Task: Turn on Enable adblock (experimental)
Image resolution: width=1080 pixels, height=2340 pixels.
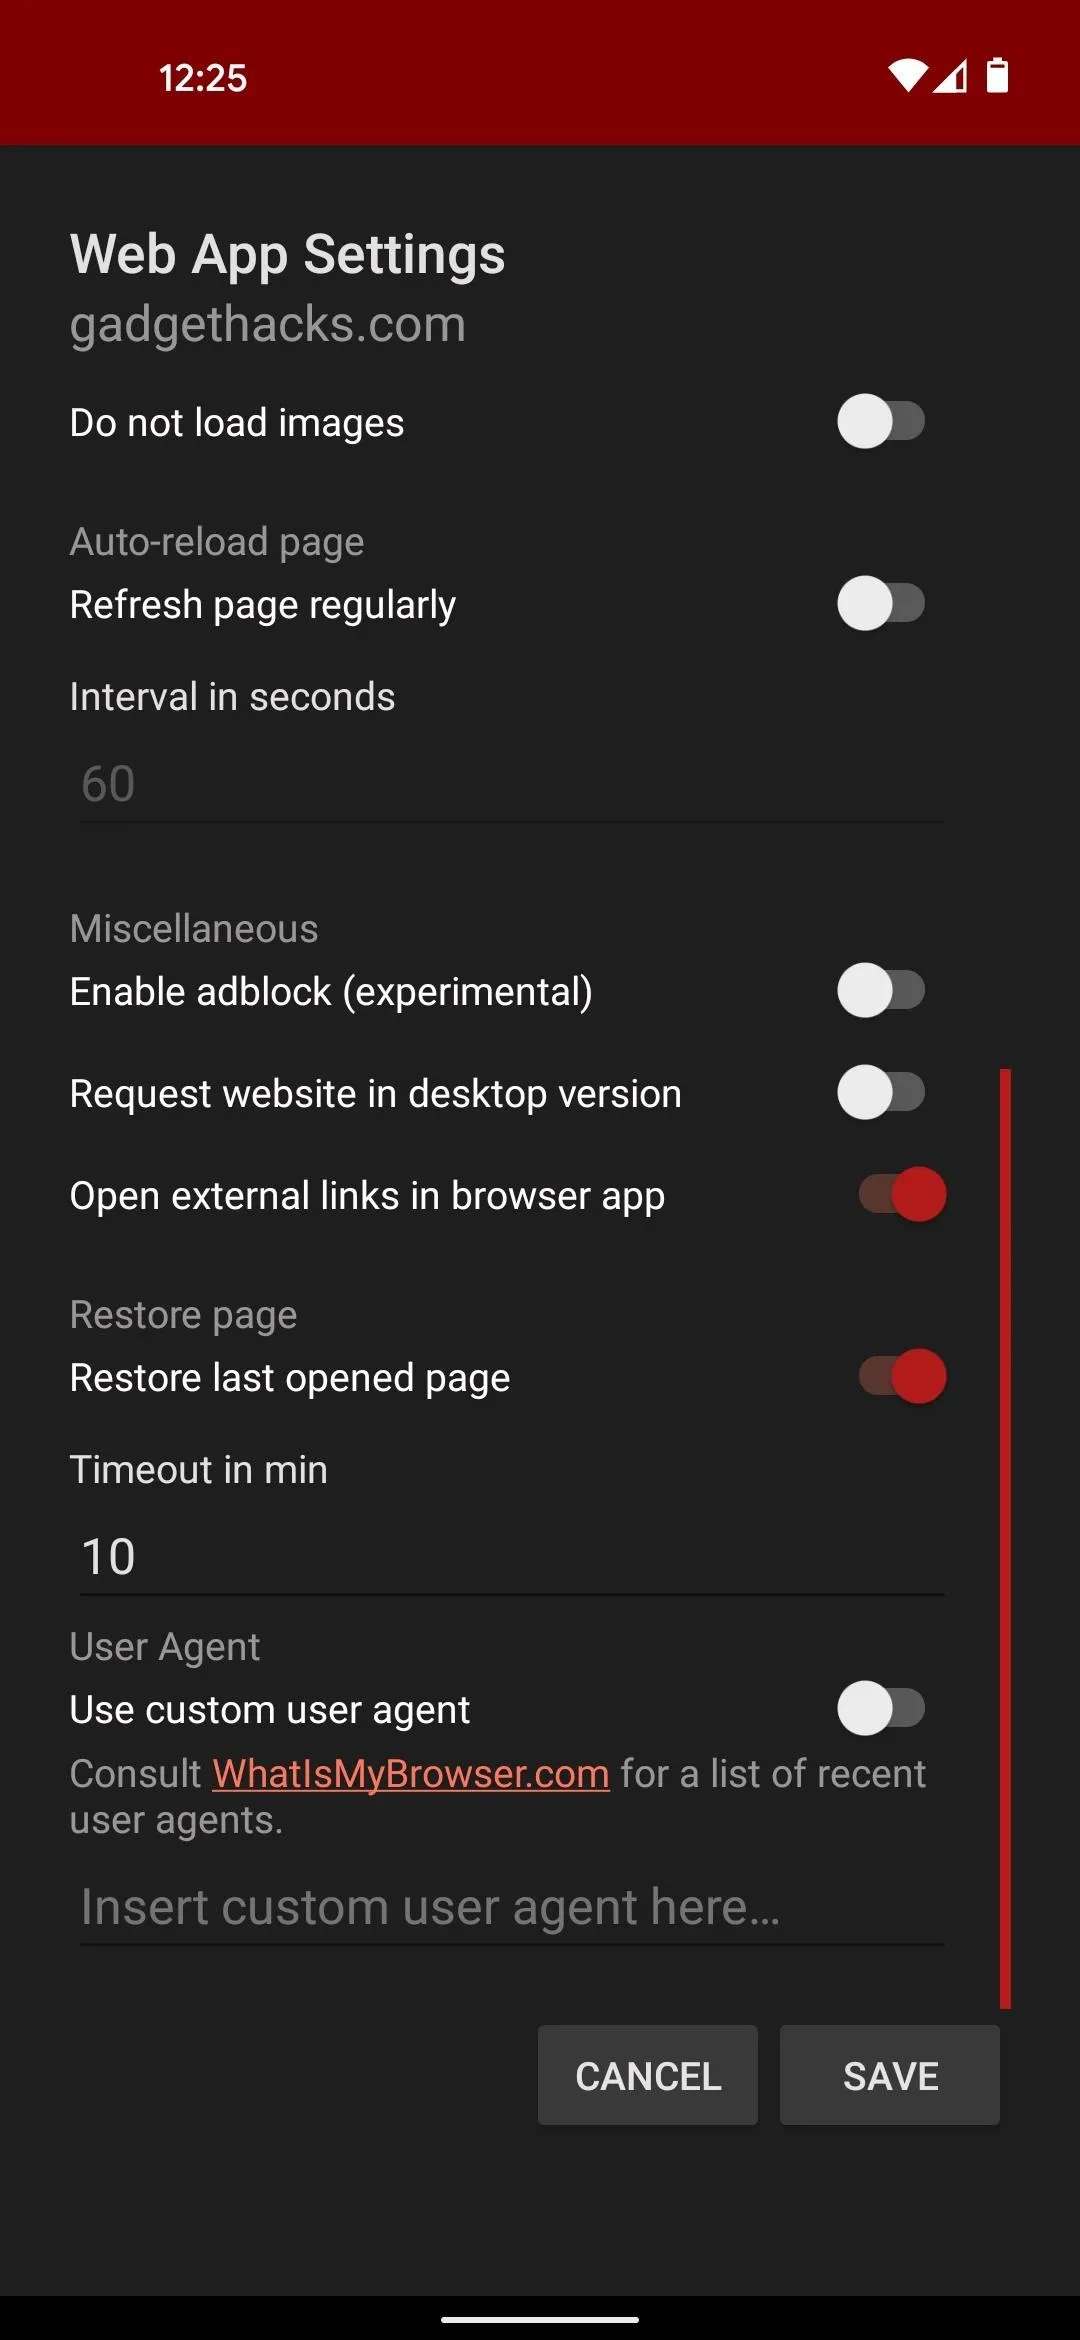Action: coord(881,991)
